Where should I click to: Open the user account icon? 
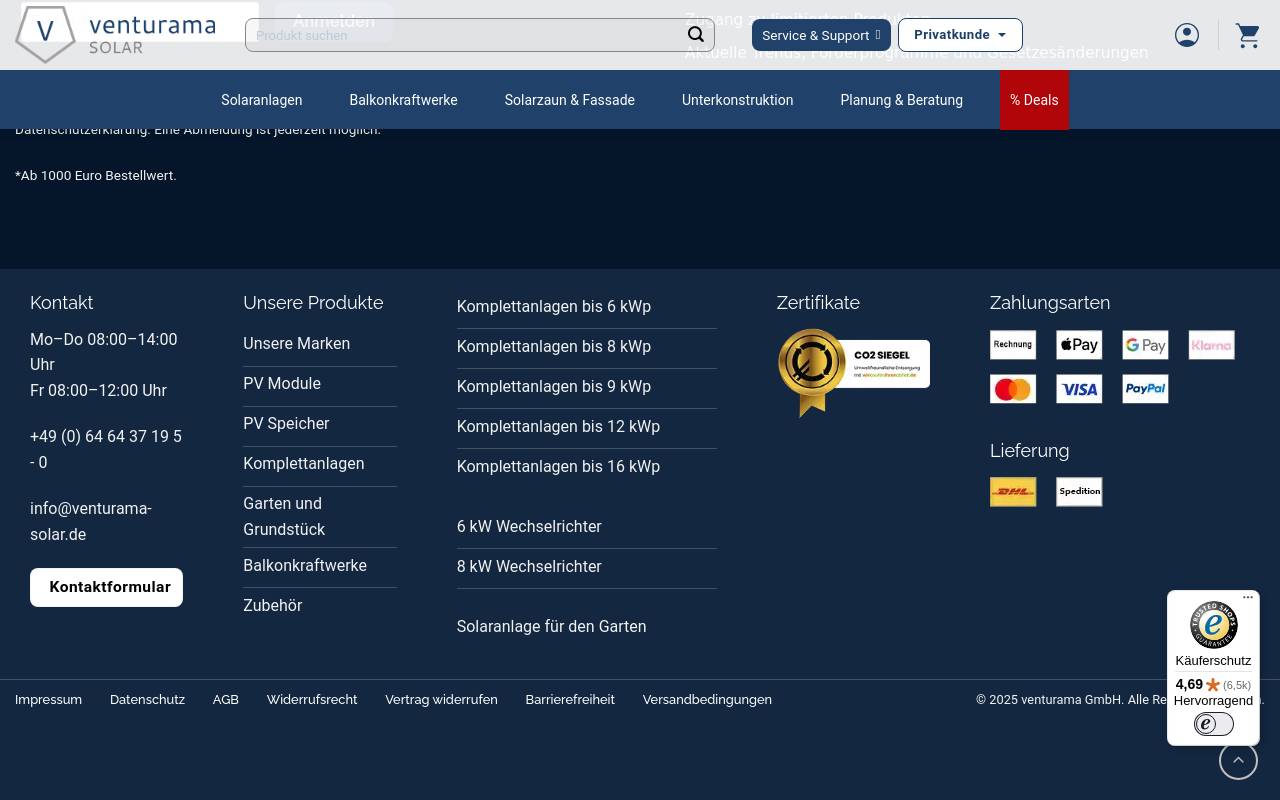click(x=1187, y=35)
